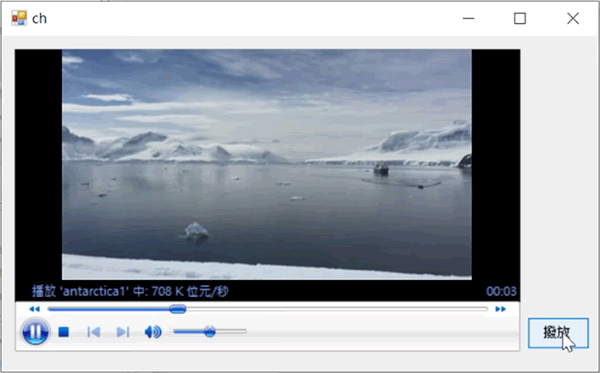Click the volume slider handle

pos(209,331)
